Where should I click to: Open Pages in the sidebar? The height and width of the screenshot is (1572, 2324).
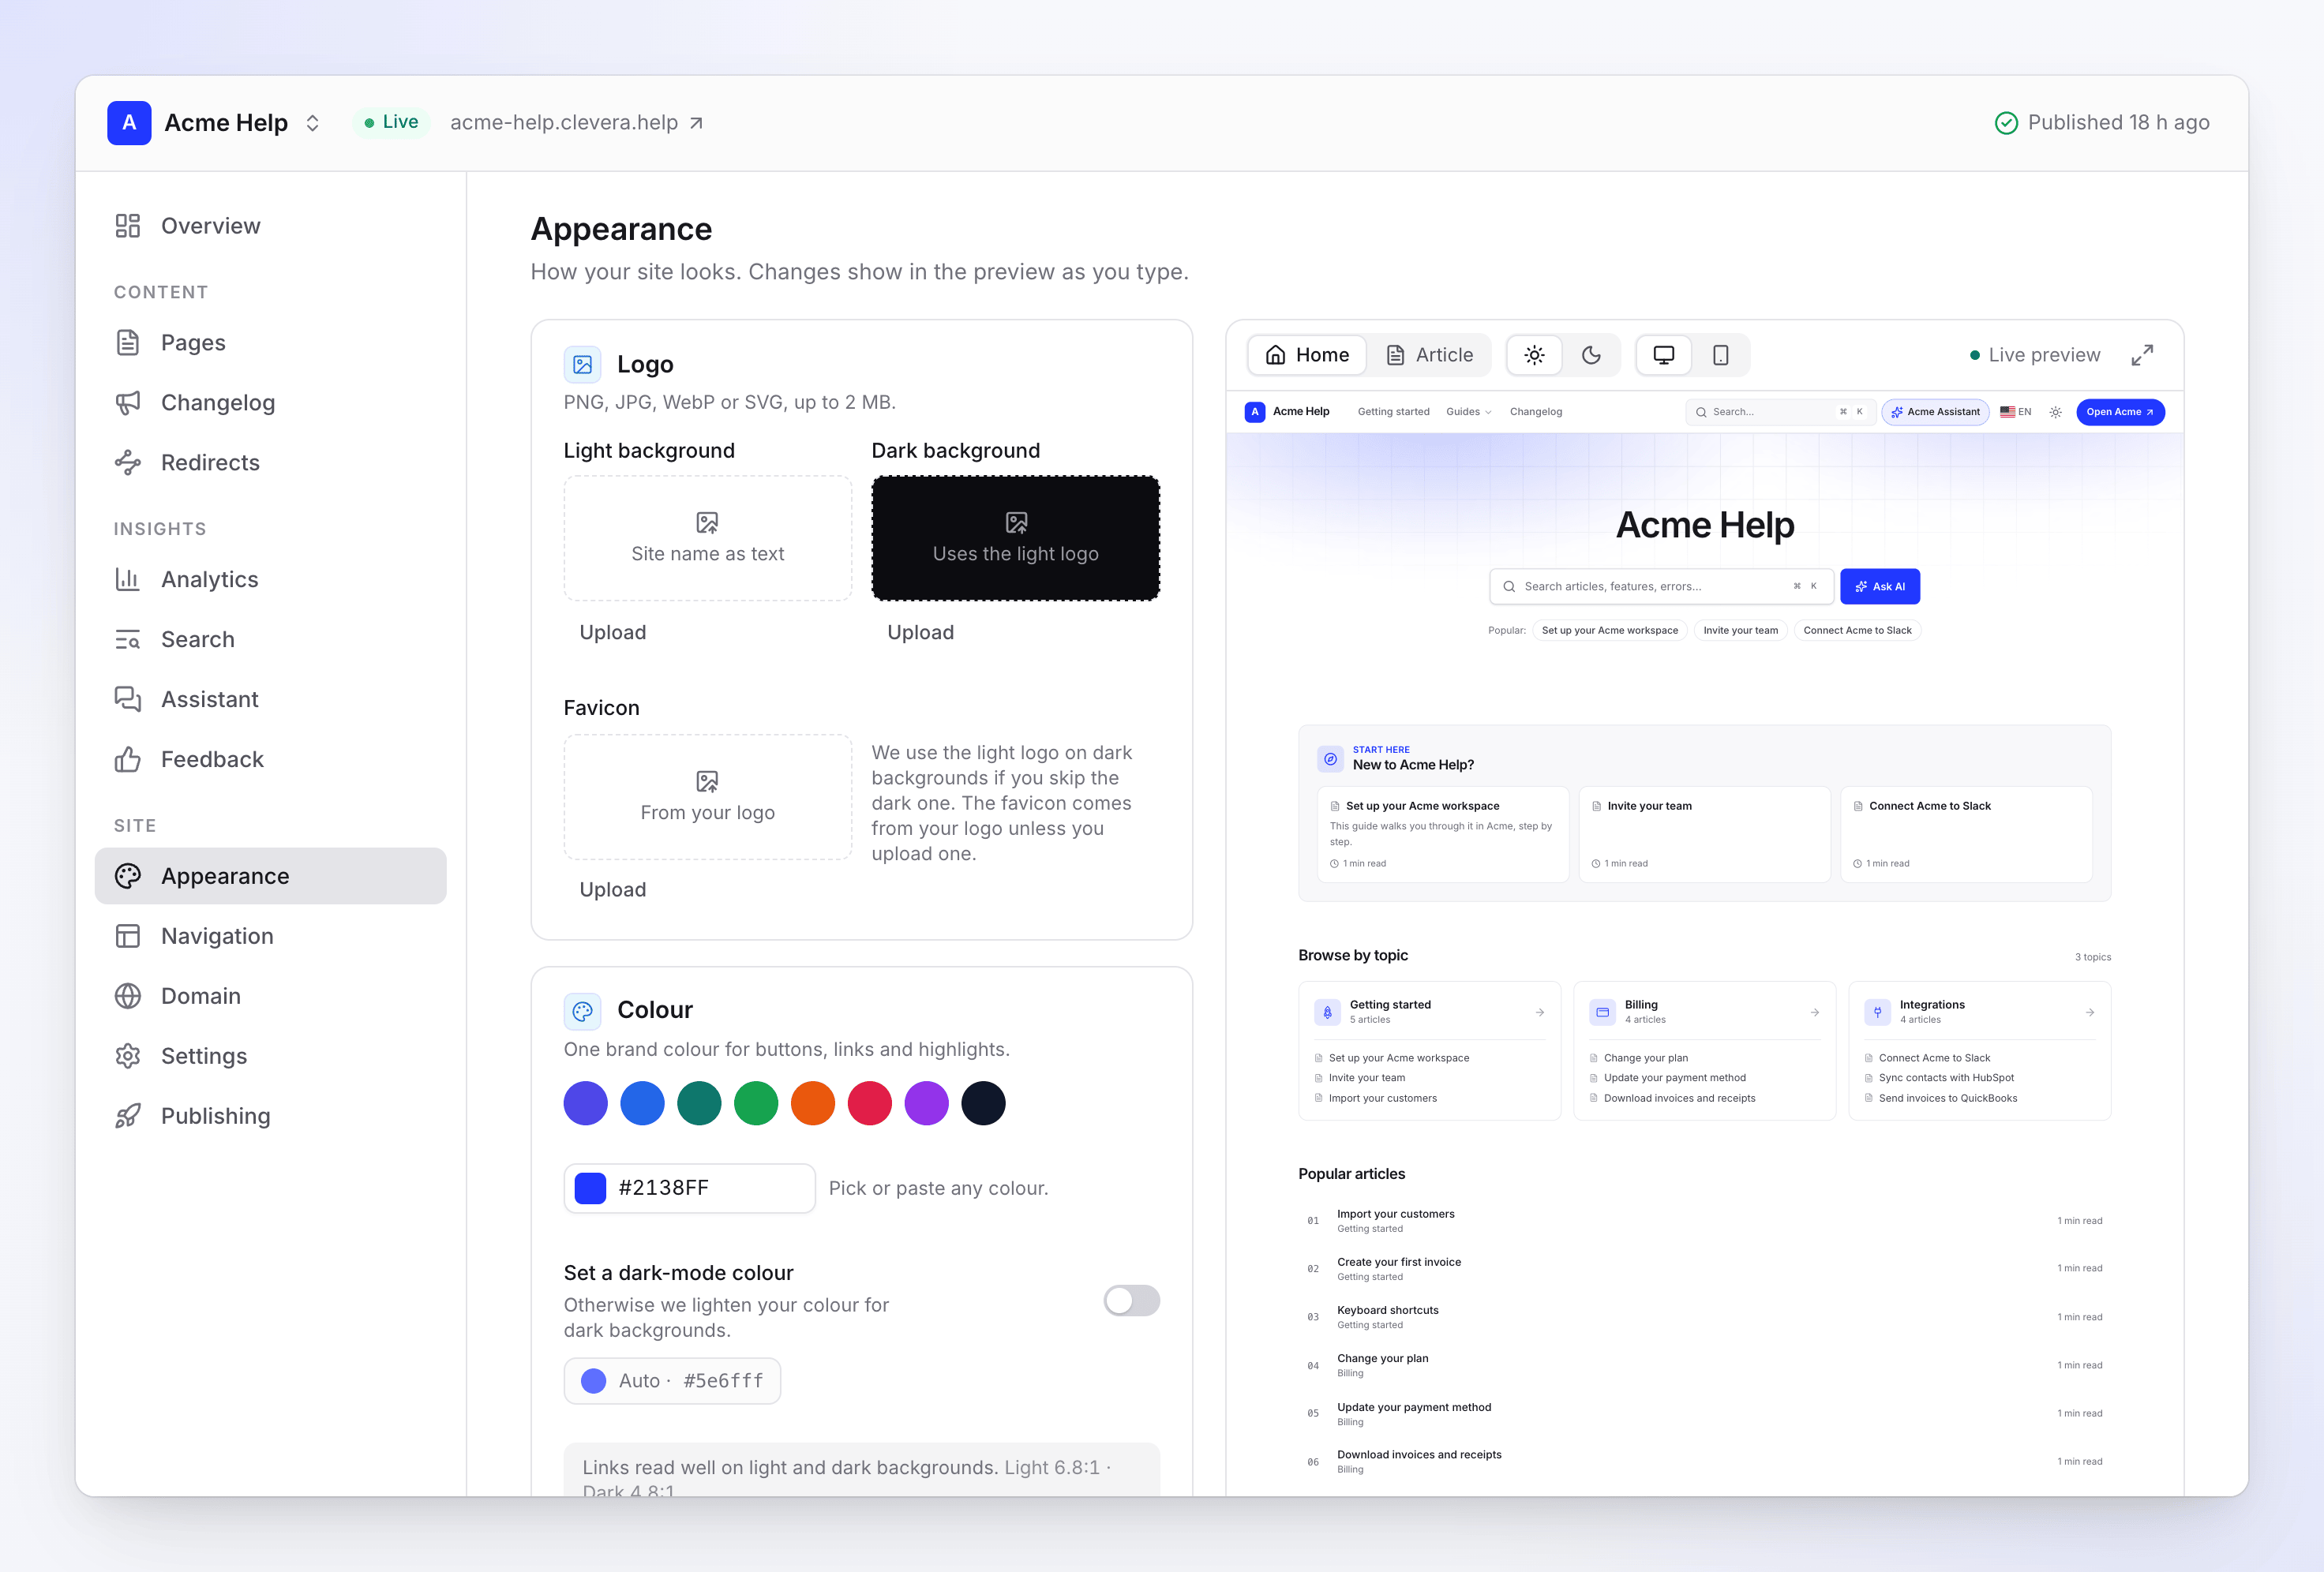(x=270, y=343)
